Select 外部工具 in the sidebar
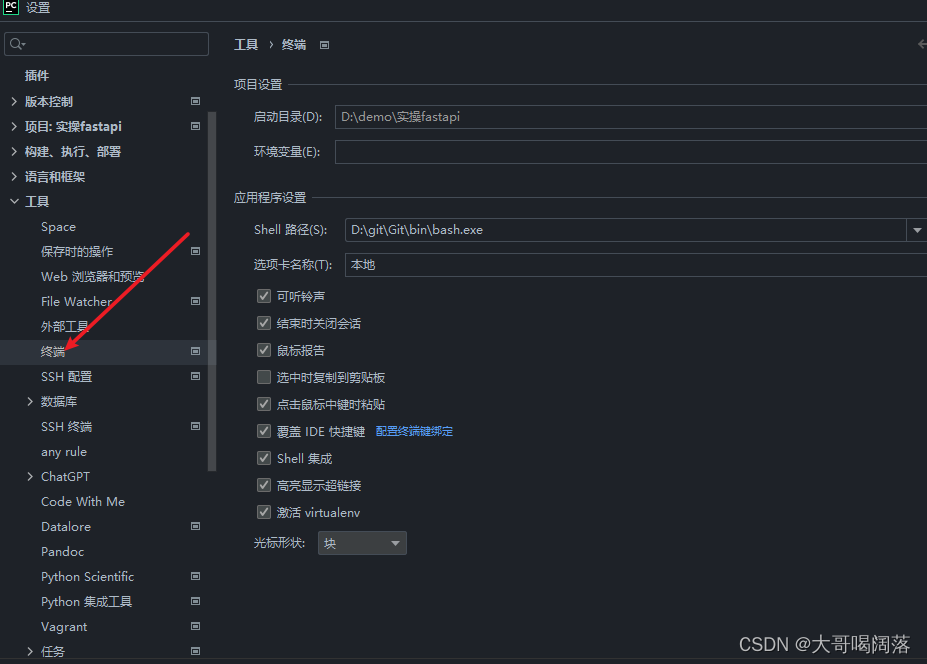The image size is (927, 664). tap(65, 326)
